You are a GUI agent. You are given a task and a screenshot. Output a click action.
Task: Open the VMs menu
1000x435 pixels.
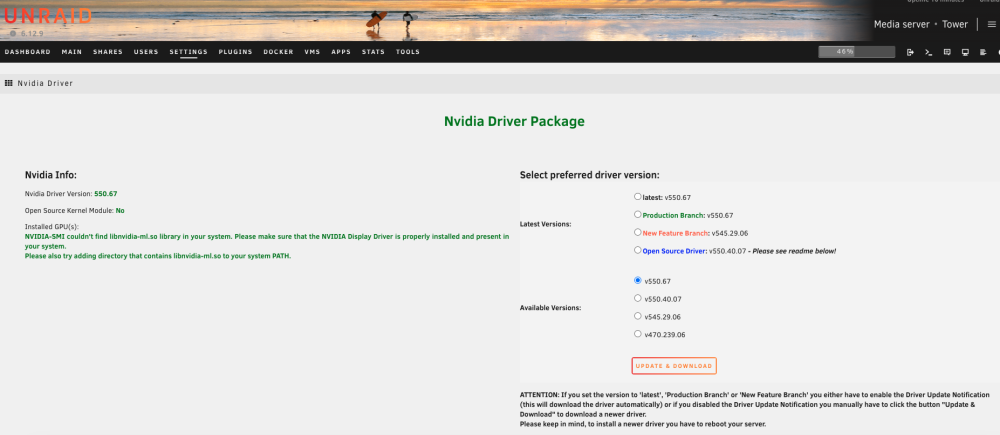(312, 52)
